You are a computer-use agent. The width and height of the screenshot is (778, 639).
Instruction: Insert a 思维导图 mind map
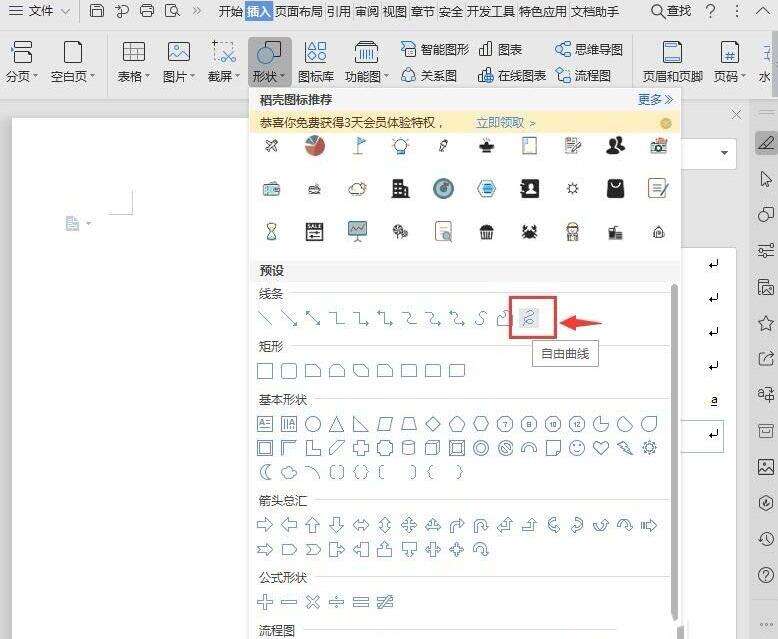point(588,49)
